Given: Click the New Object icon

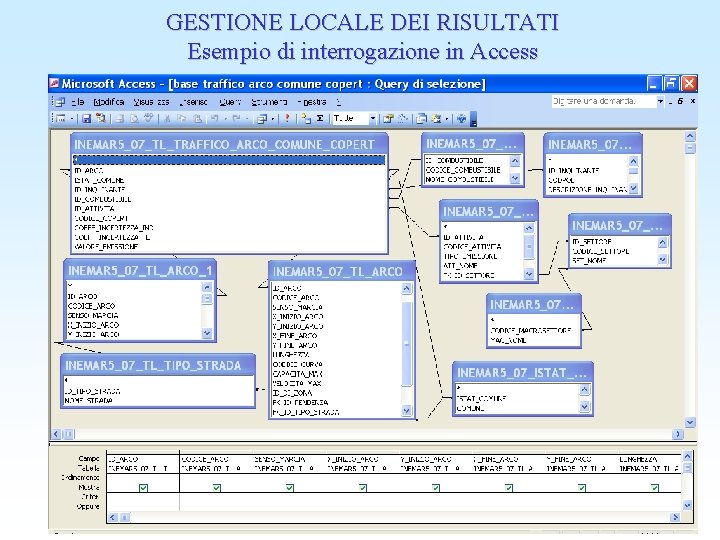Looking at the screenshot, I should [436, 119].
